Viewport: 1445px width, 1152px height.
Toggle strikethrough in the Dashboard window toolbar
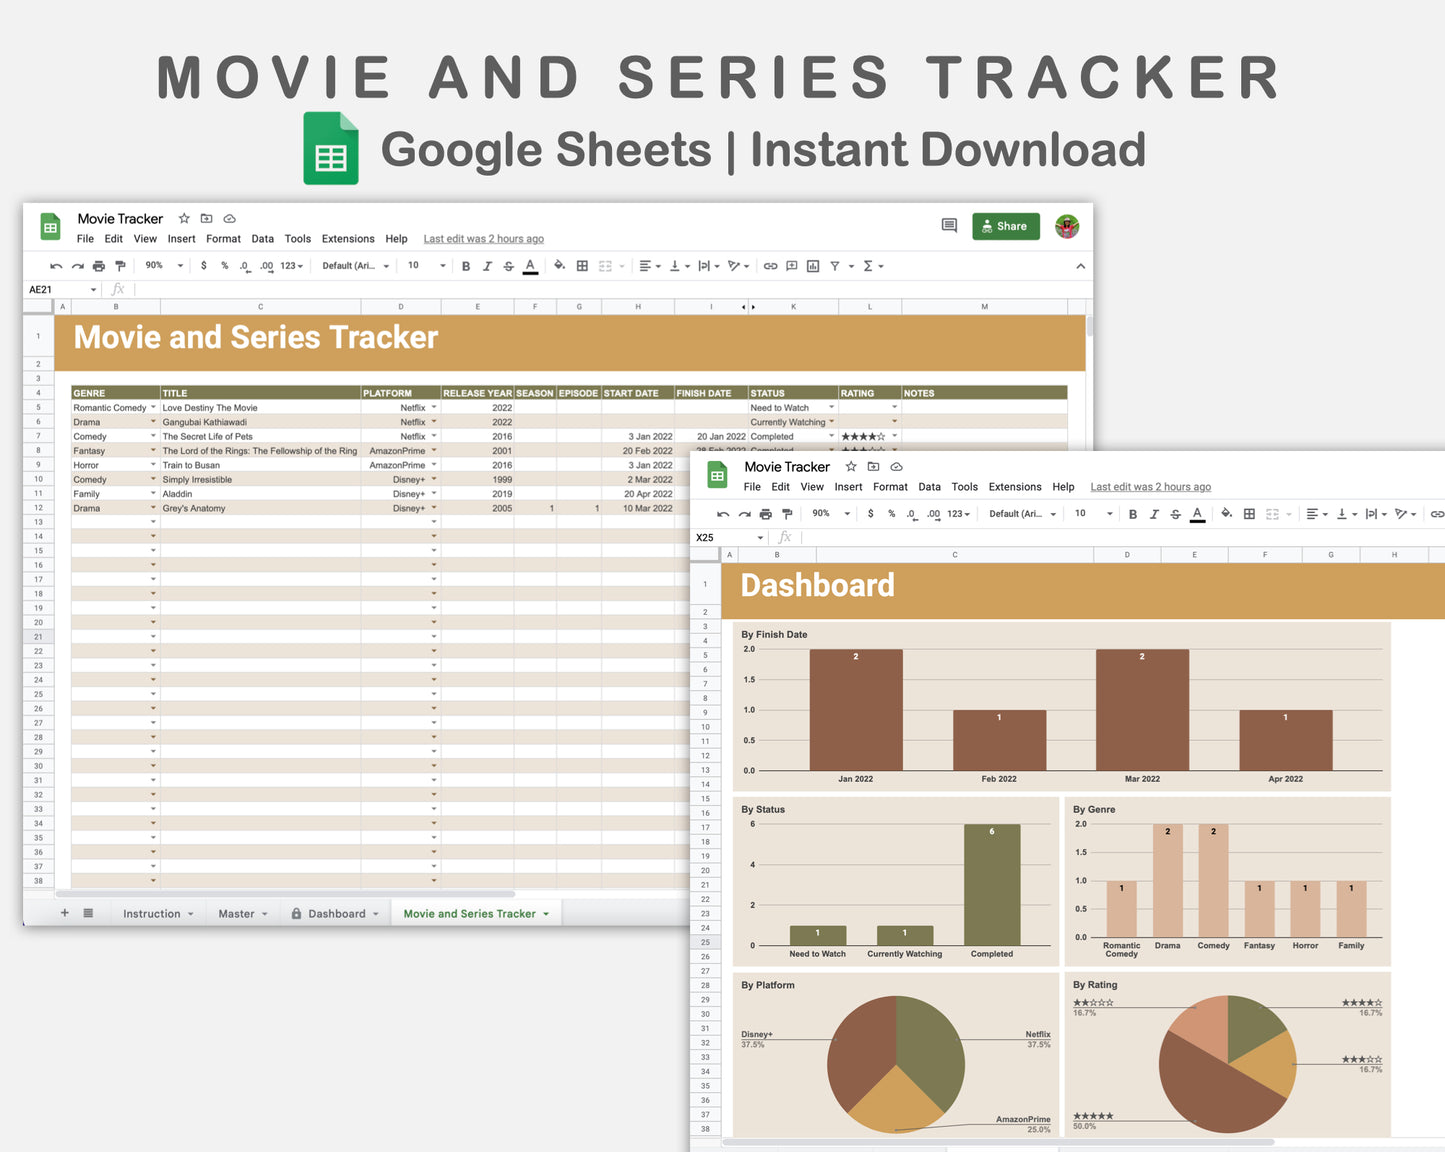[x=1176, y=514]
